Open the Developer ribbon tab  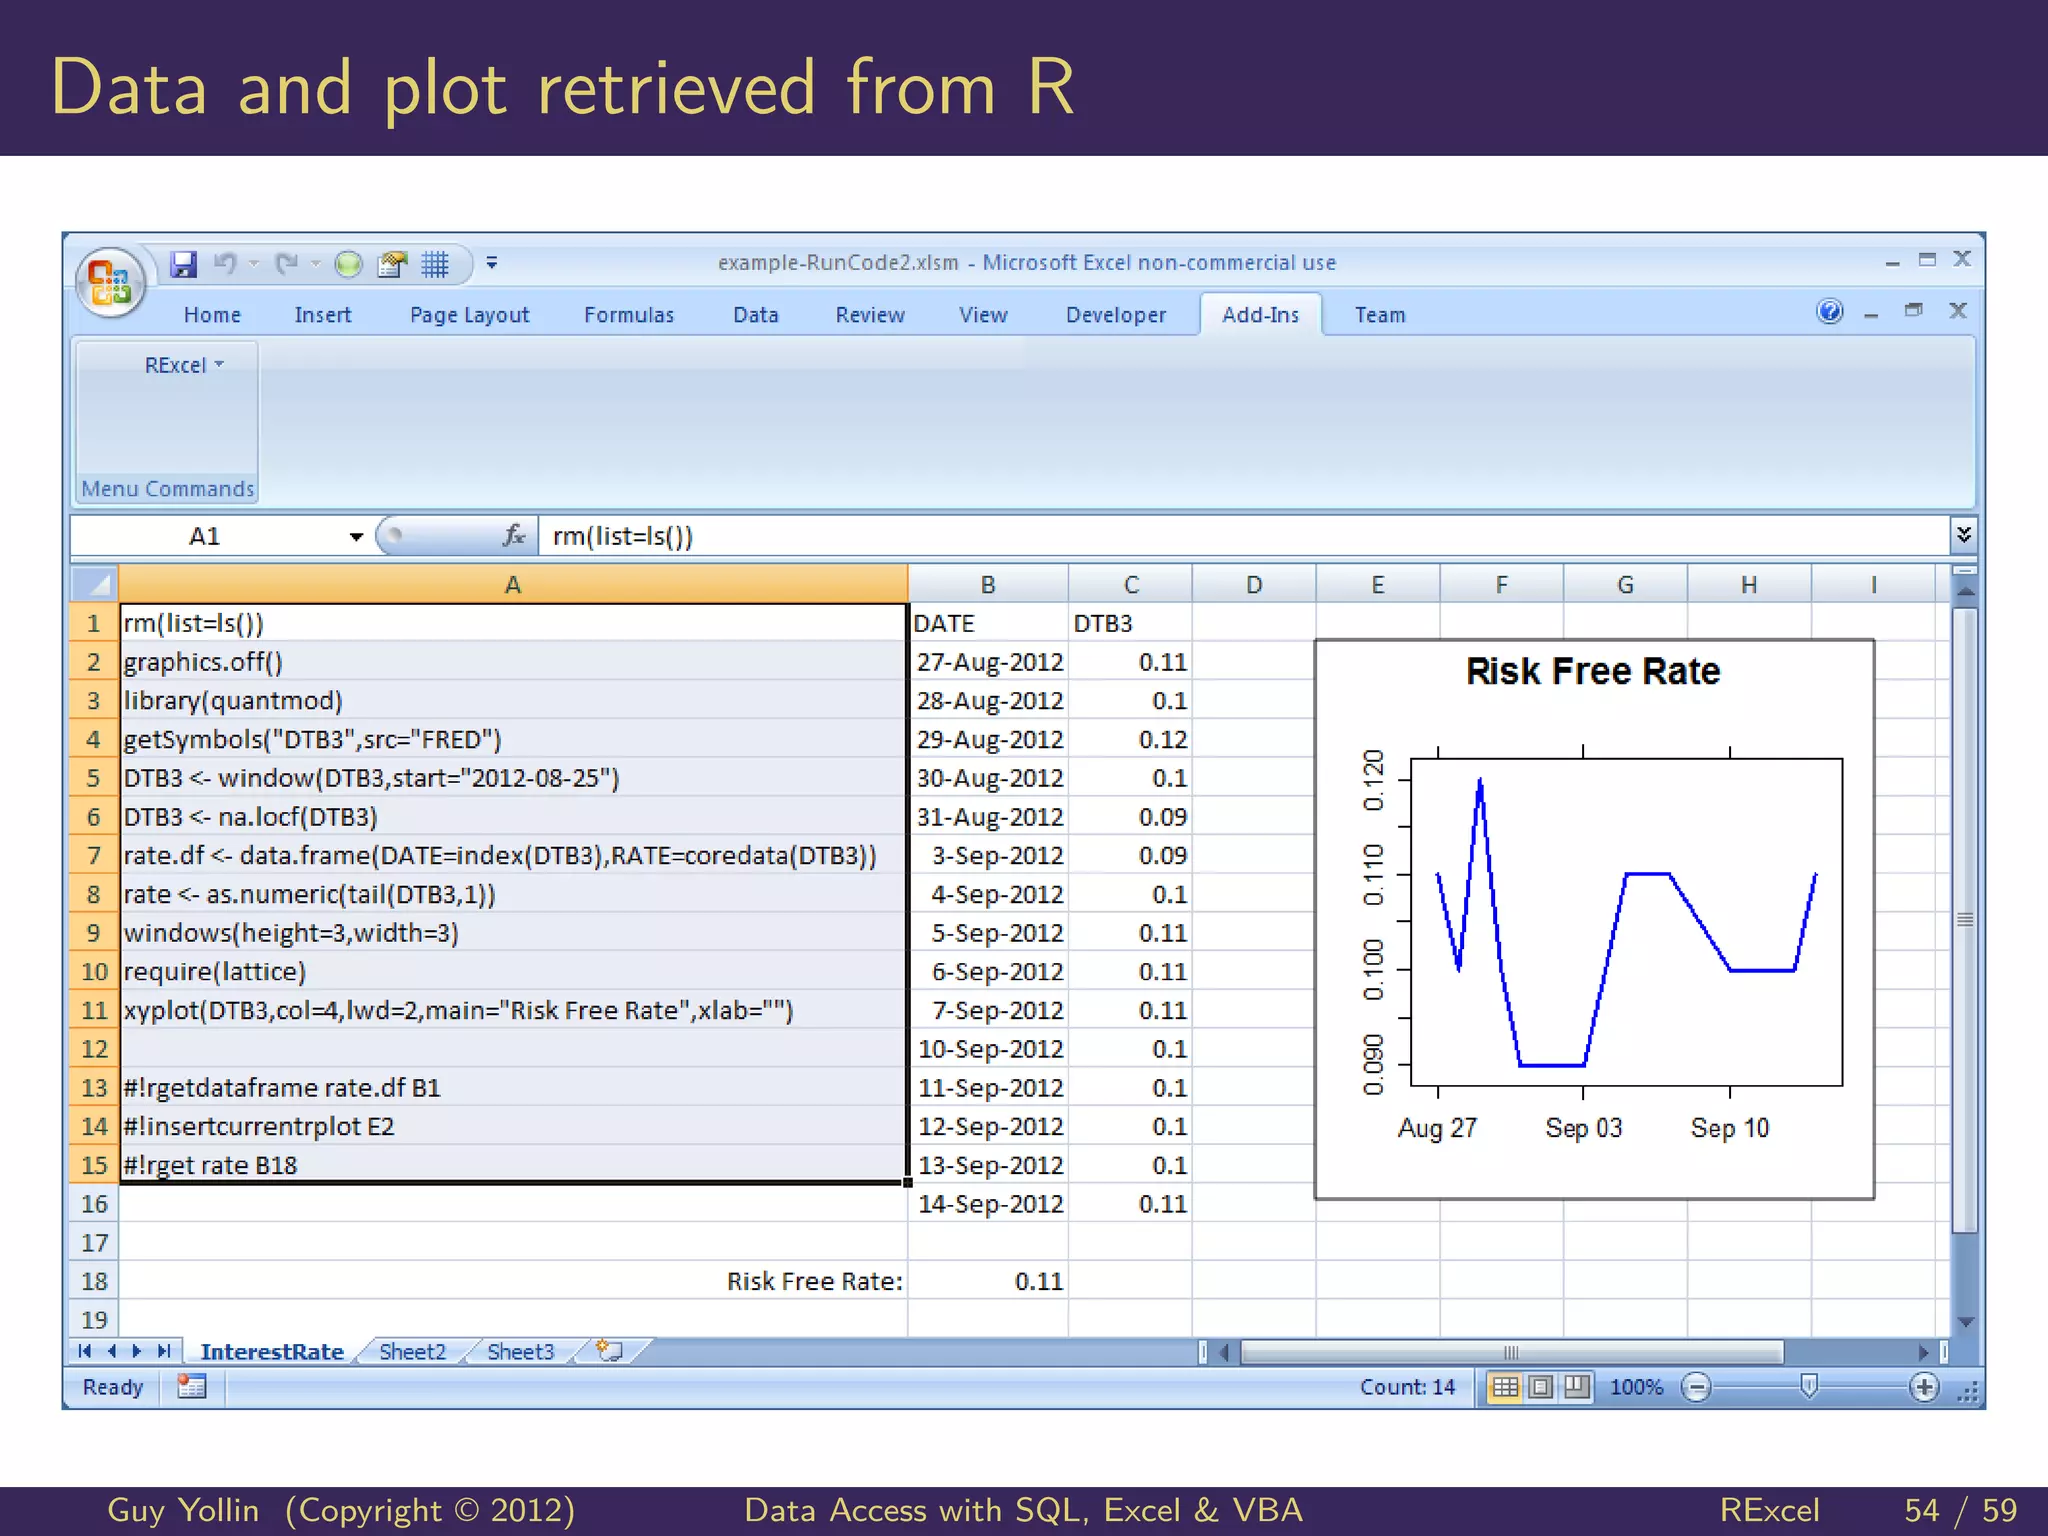click(x=1116, y=315)
